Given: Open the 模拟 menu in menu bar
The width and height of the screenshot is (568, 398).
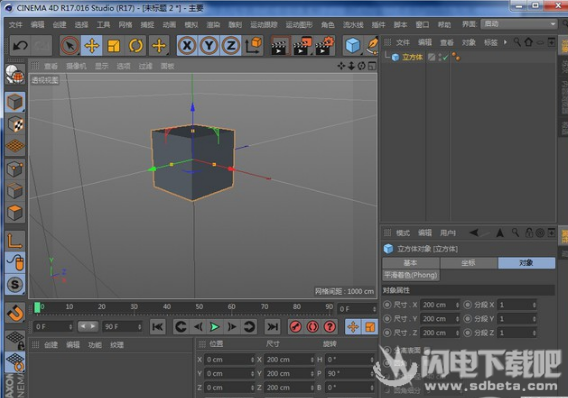Looking at the screenshot, I should 191,25.
